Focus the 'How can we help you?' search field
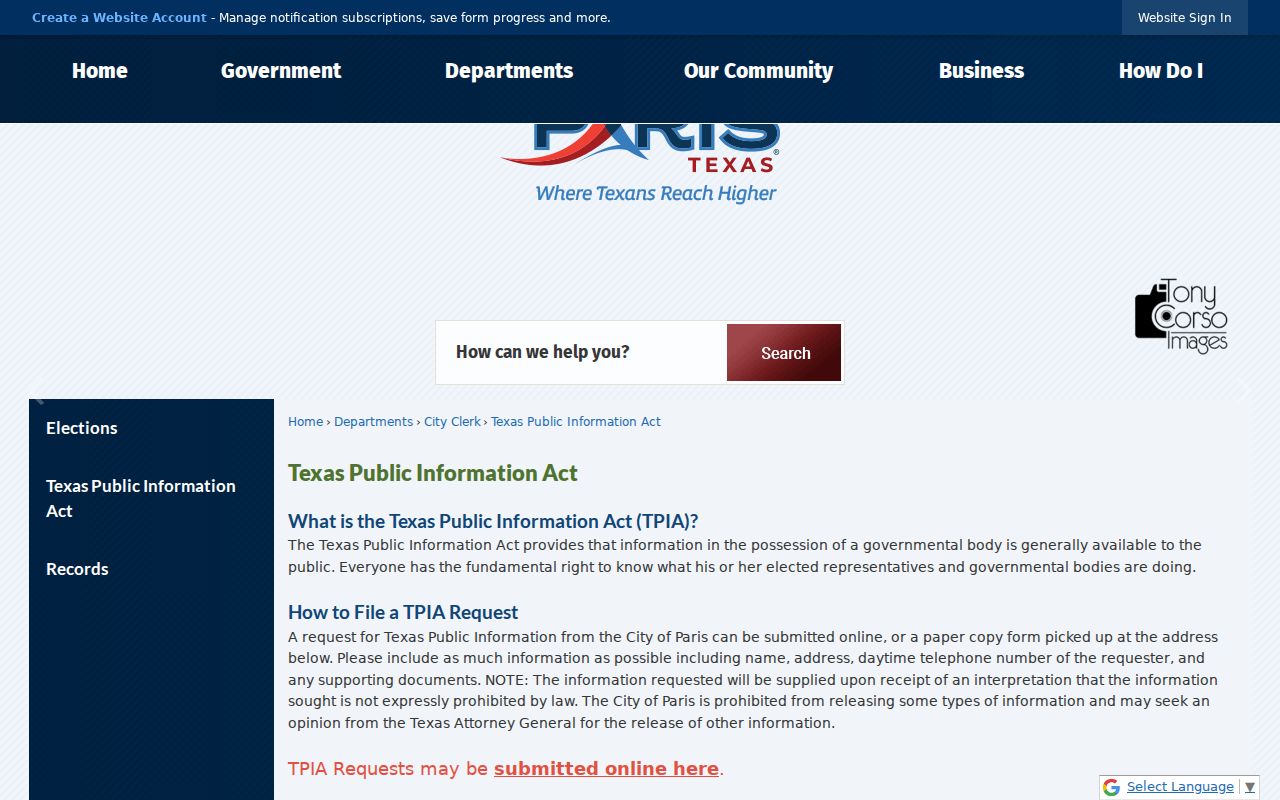 [582, 352]
